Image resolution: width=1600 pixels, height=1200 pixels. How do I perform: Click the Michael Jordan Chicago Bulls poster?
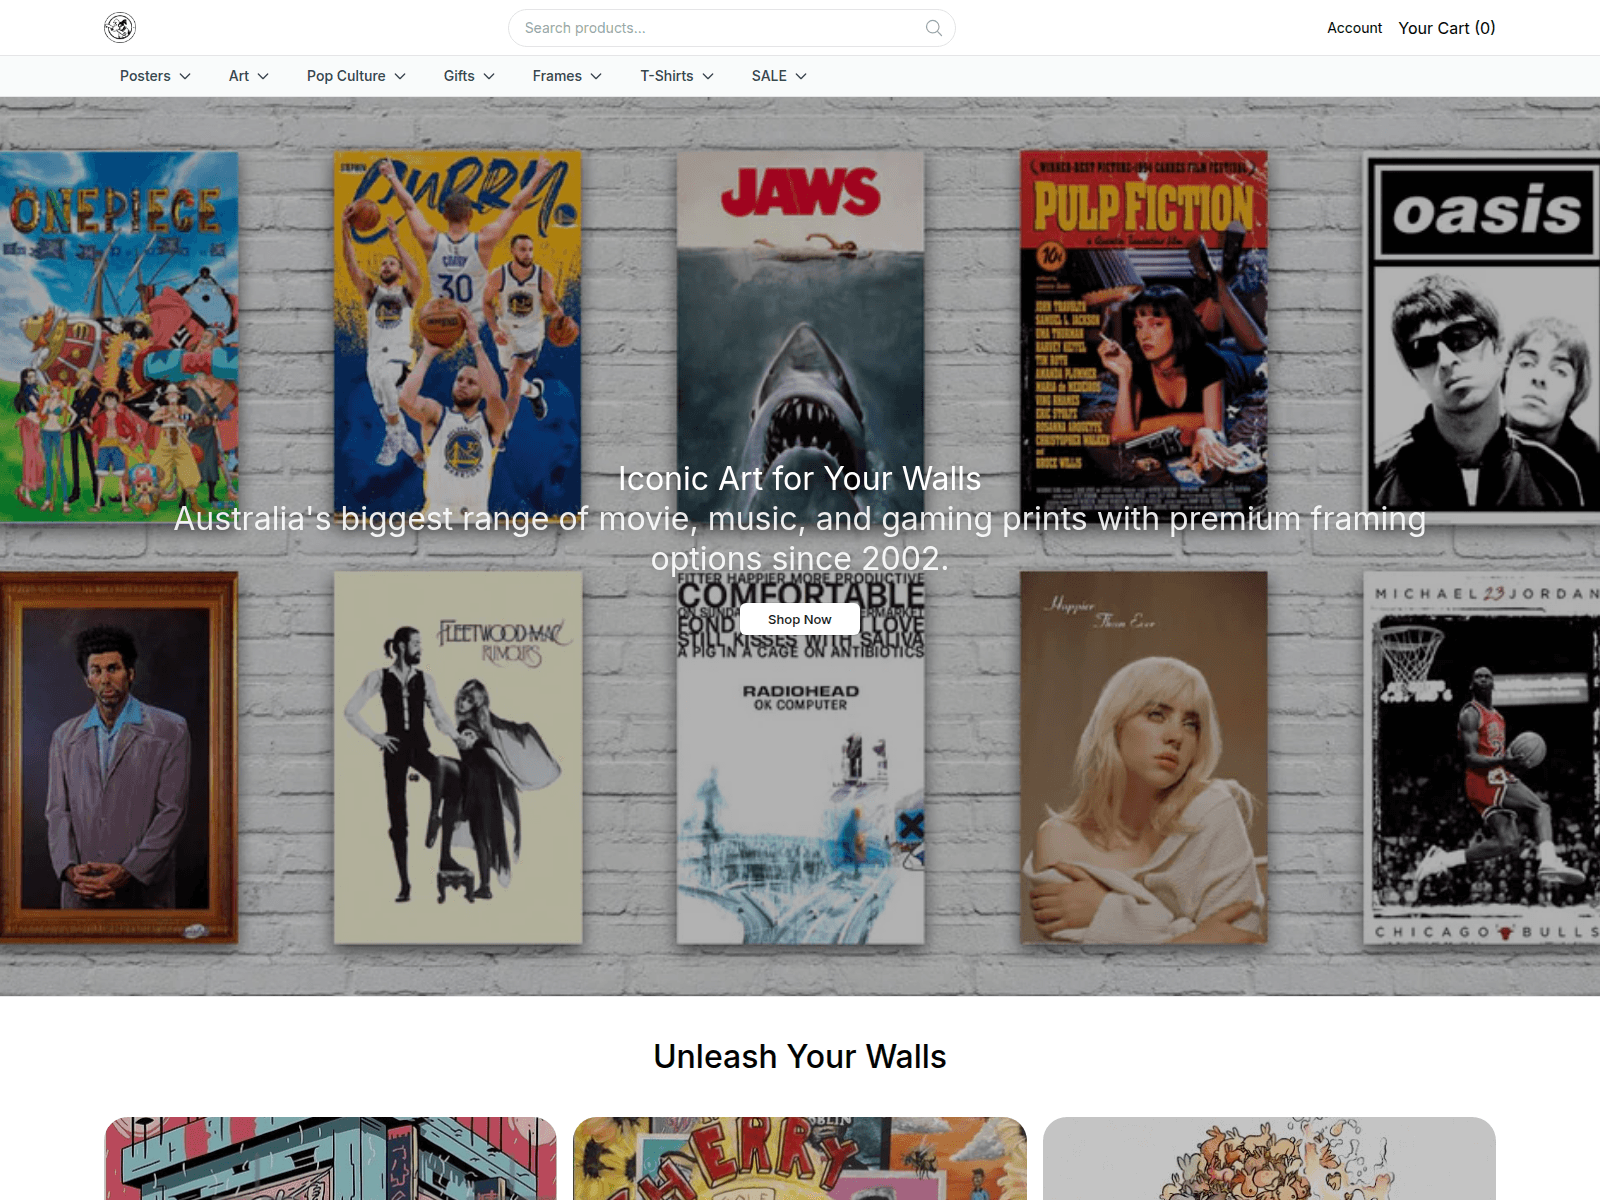[x=1482, y=757]
